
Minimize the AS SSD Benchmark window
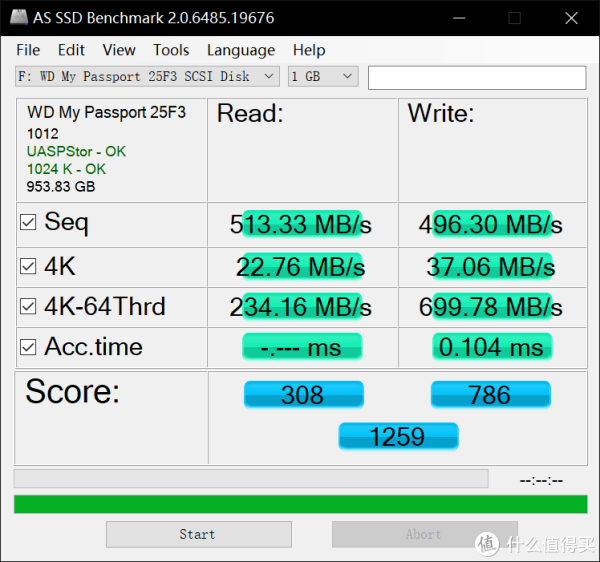click(459, 18)
